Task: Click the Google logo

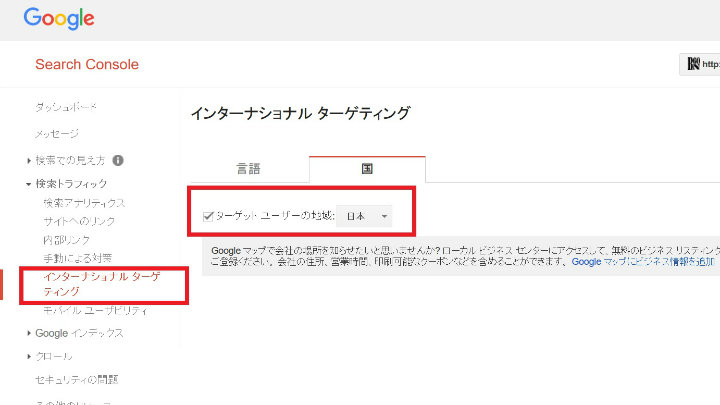Action: [59, 19]
